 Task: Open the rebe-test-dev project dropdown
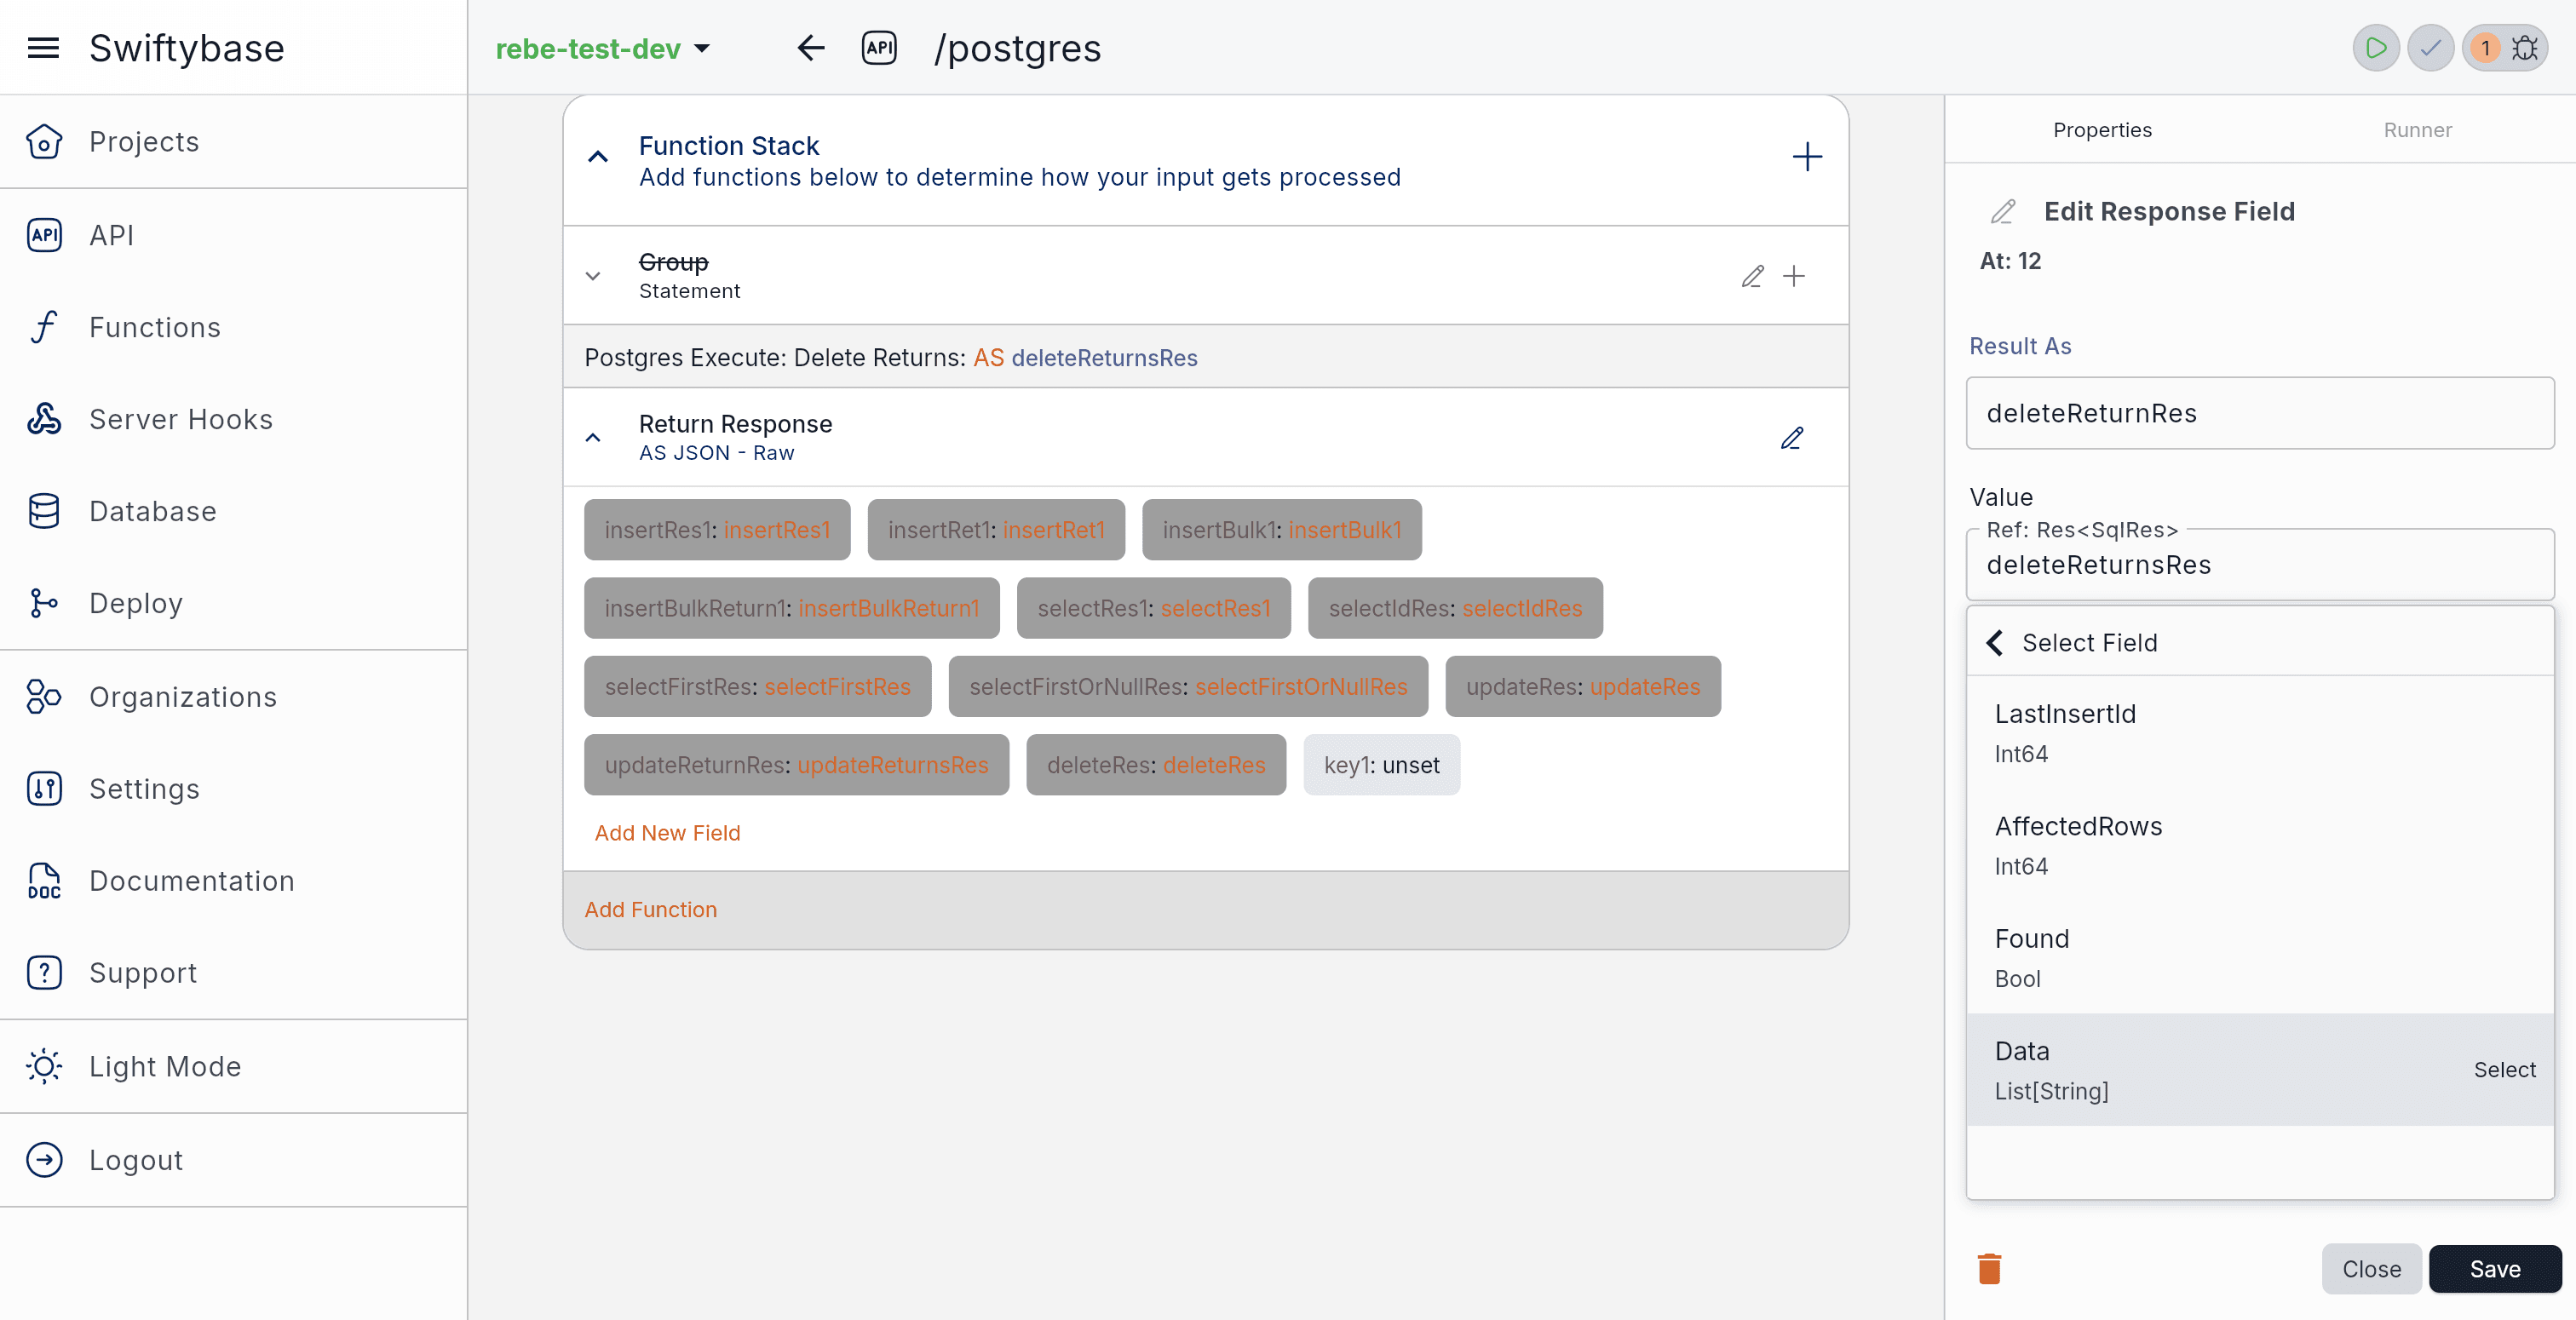pos(603,48)
